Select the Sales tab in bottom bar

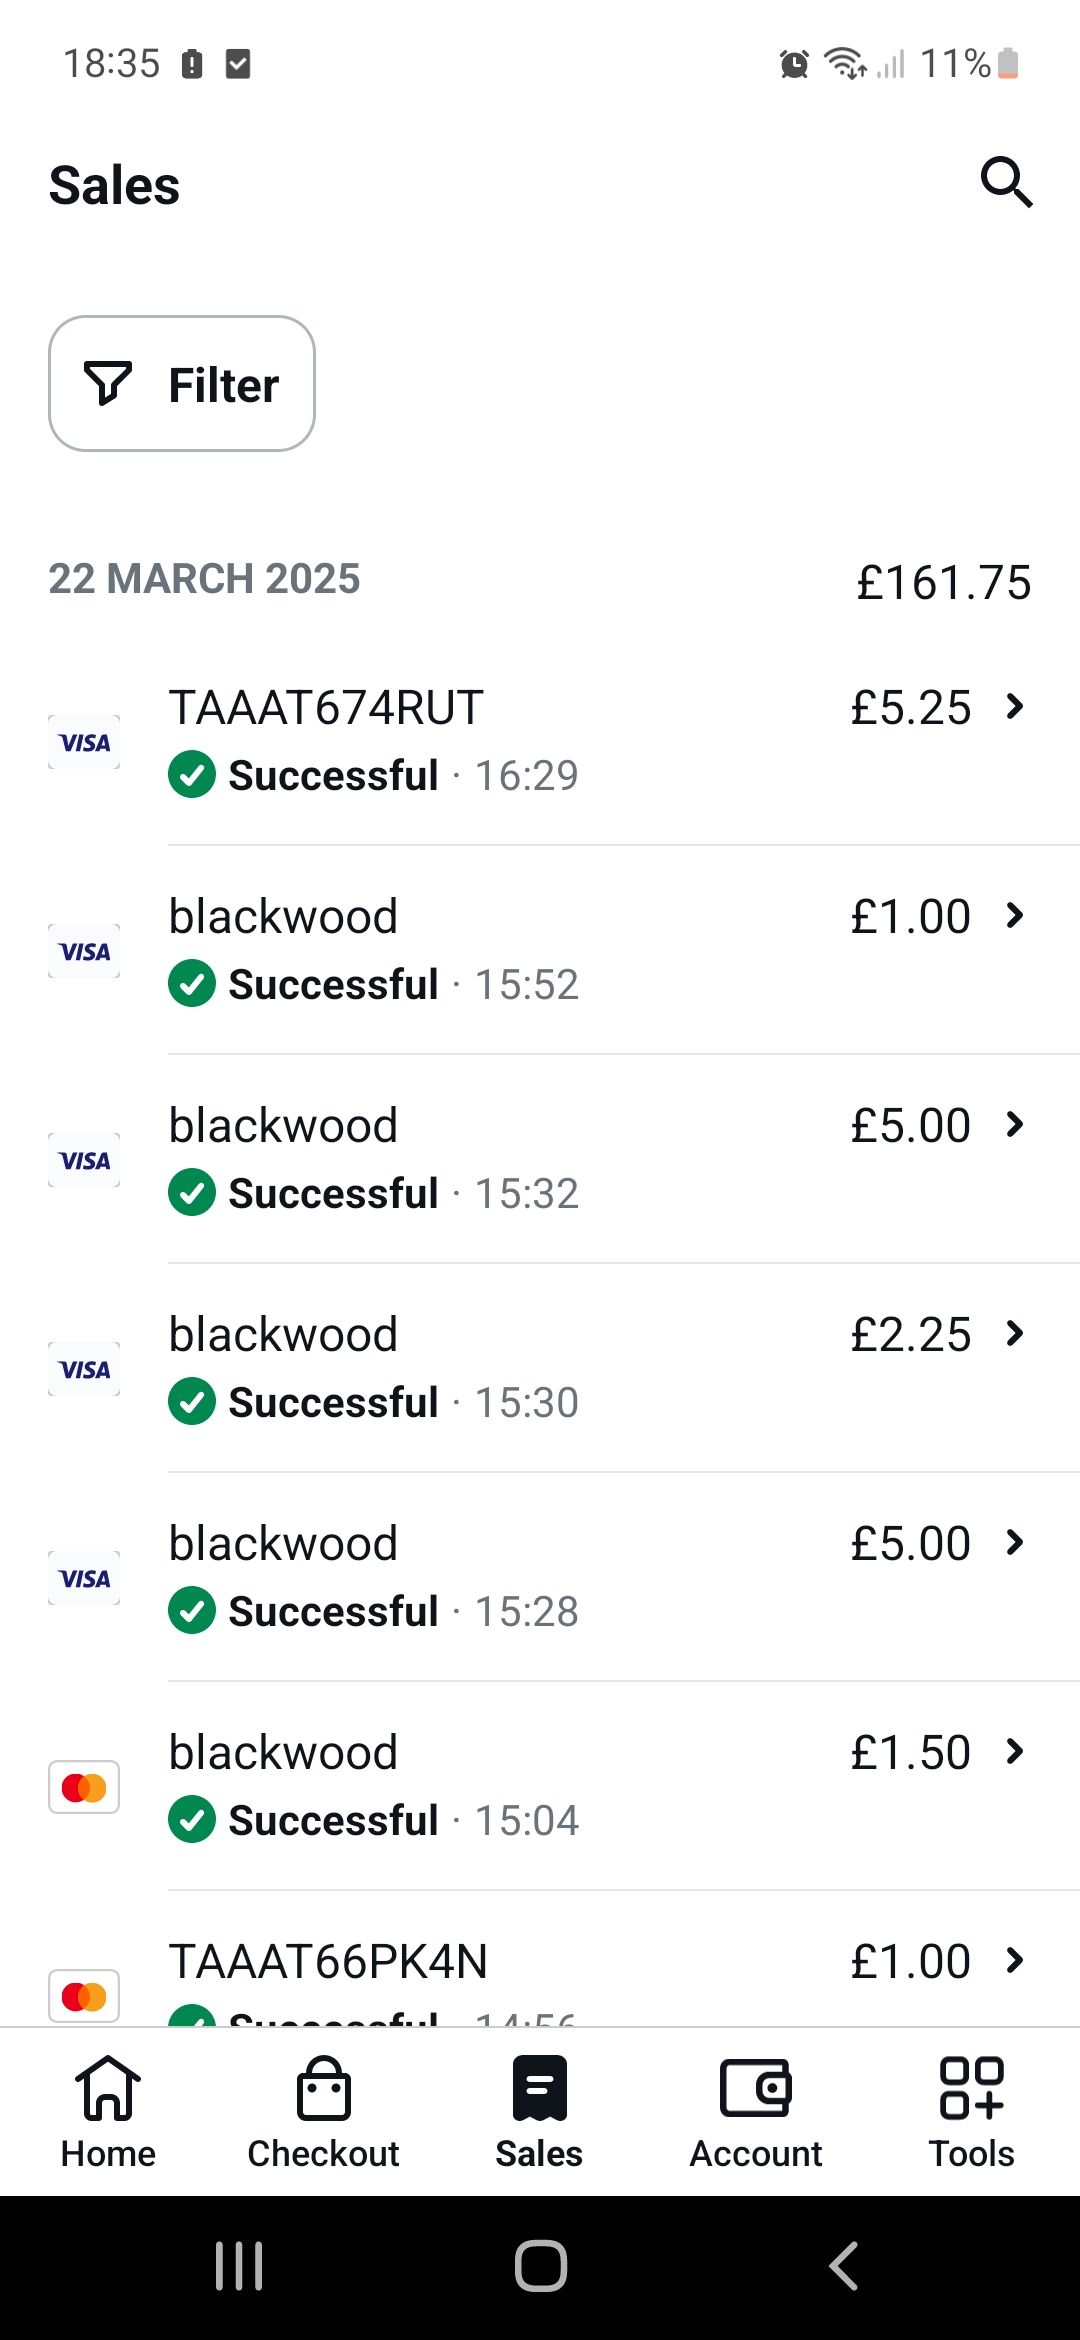point(539,2112)
